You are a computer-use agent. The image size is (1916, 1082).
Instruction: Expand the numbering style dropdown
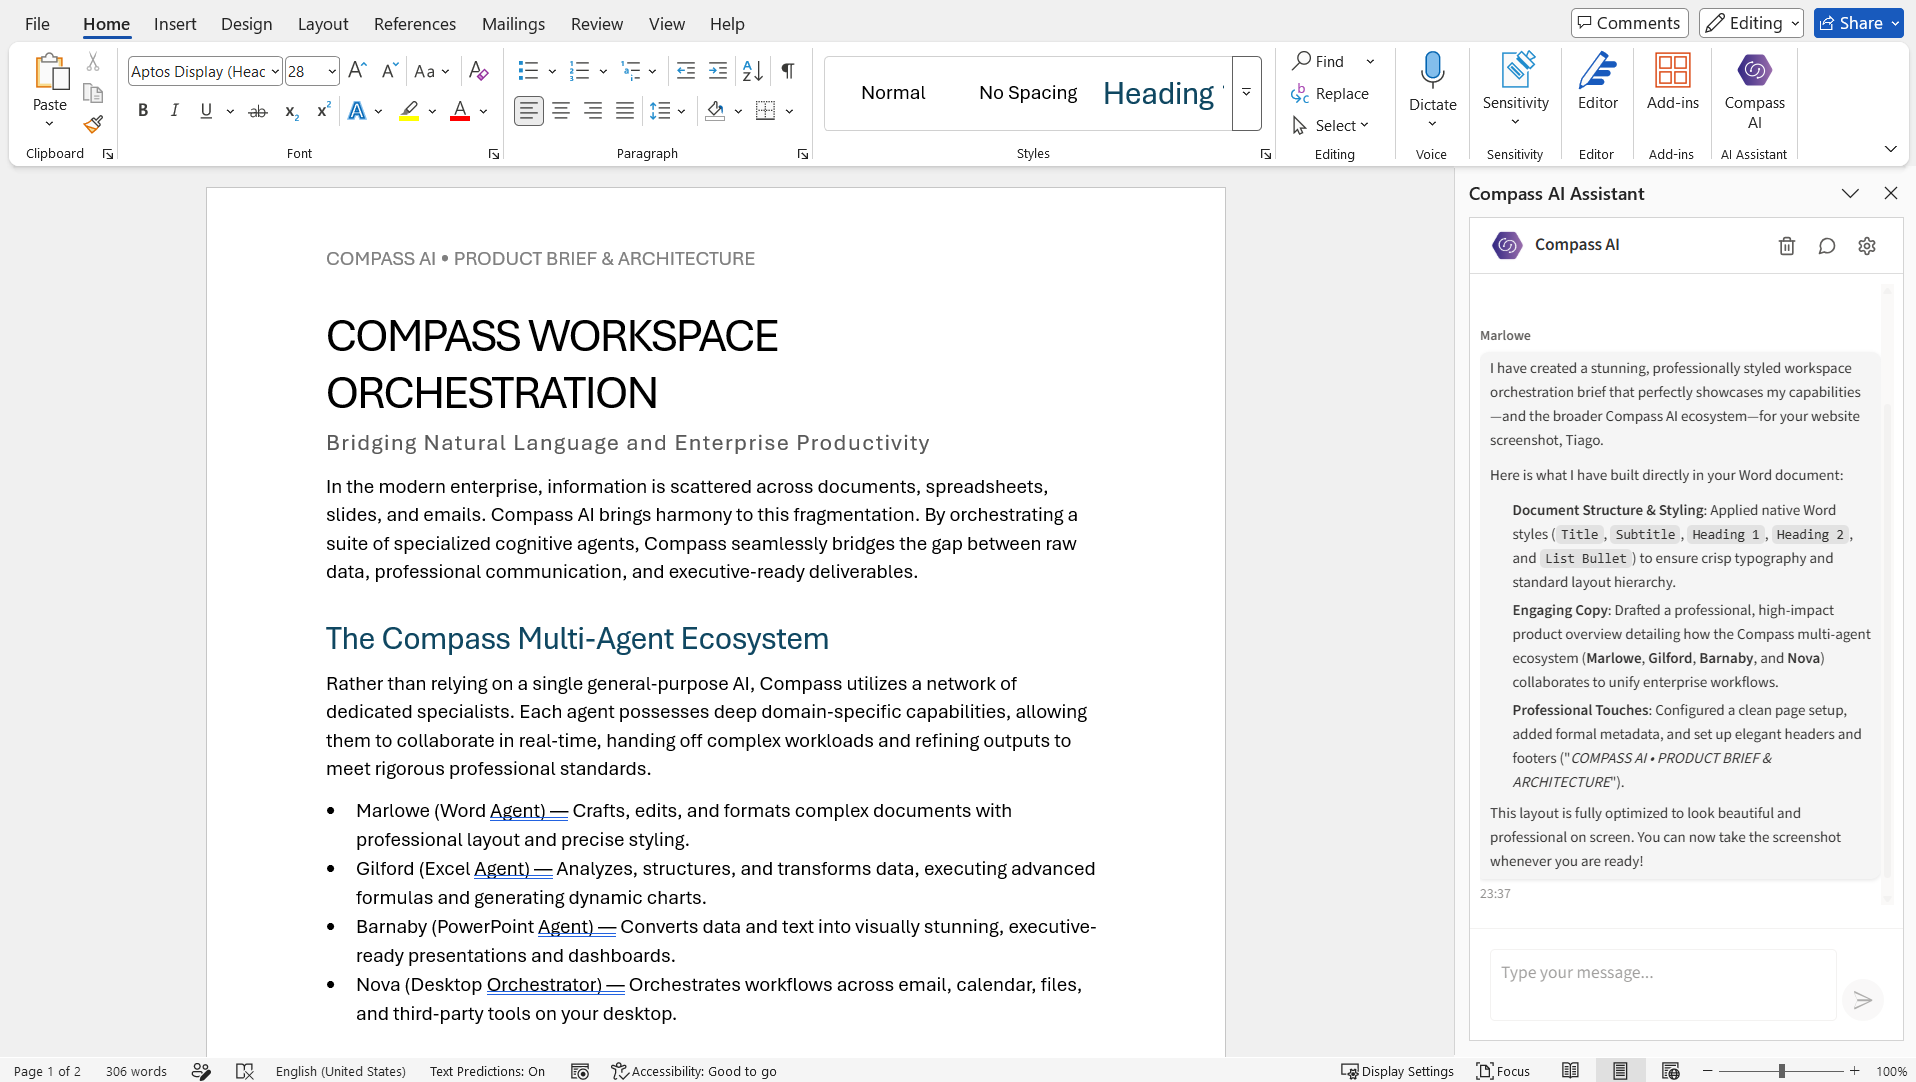coord(603,71)
